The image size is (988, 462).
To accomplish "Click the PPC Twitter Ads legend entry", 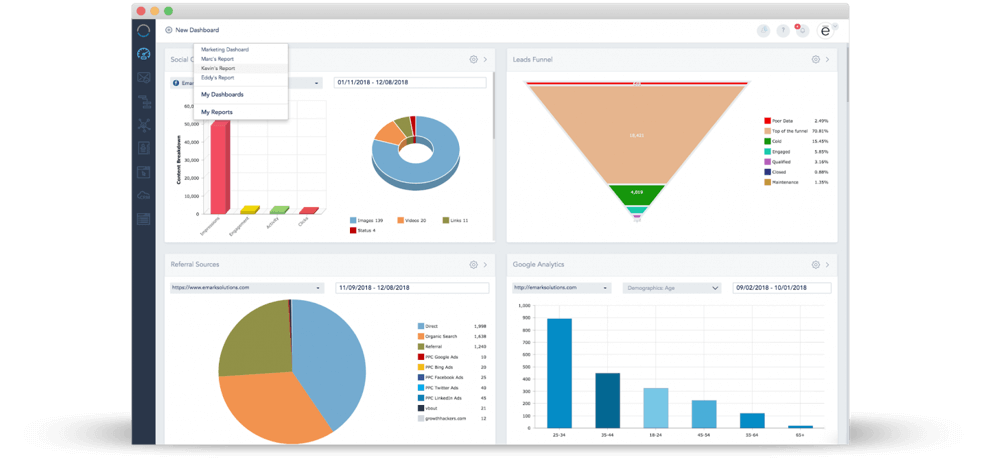I will (453, 388).
